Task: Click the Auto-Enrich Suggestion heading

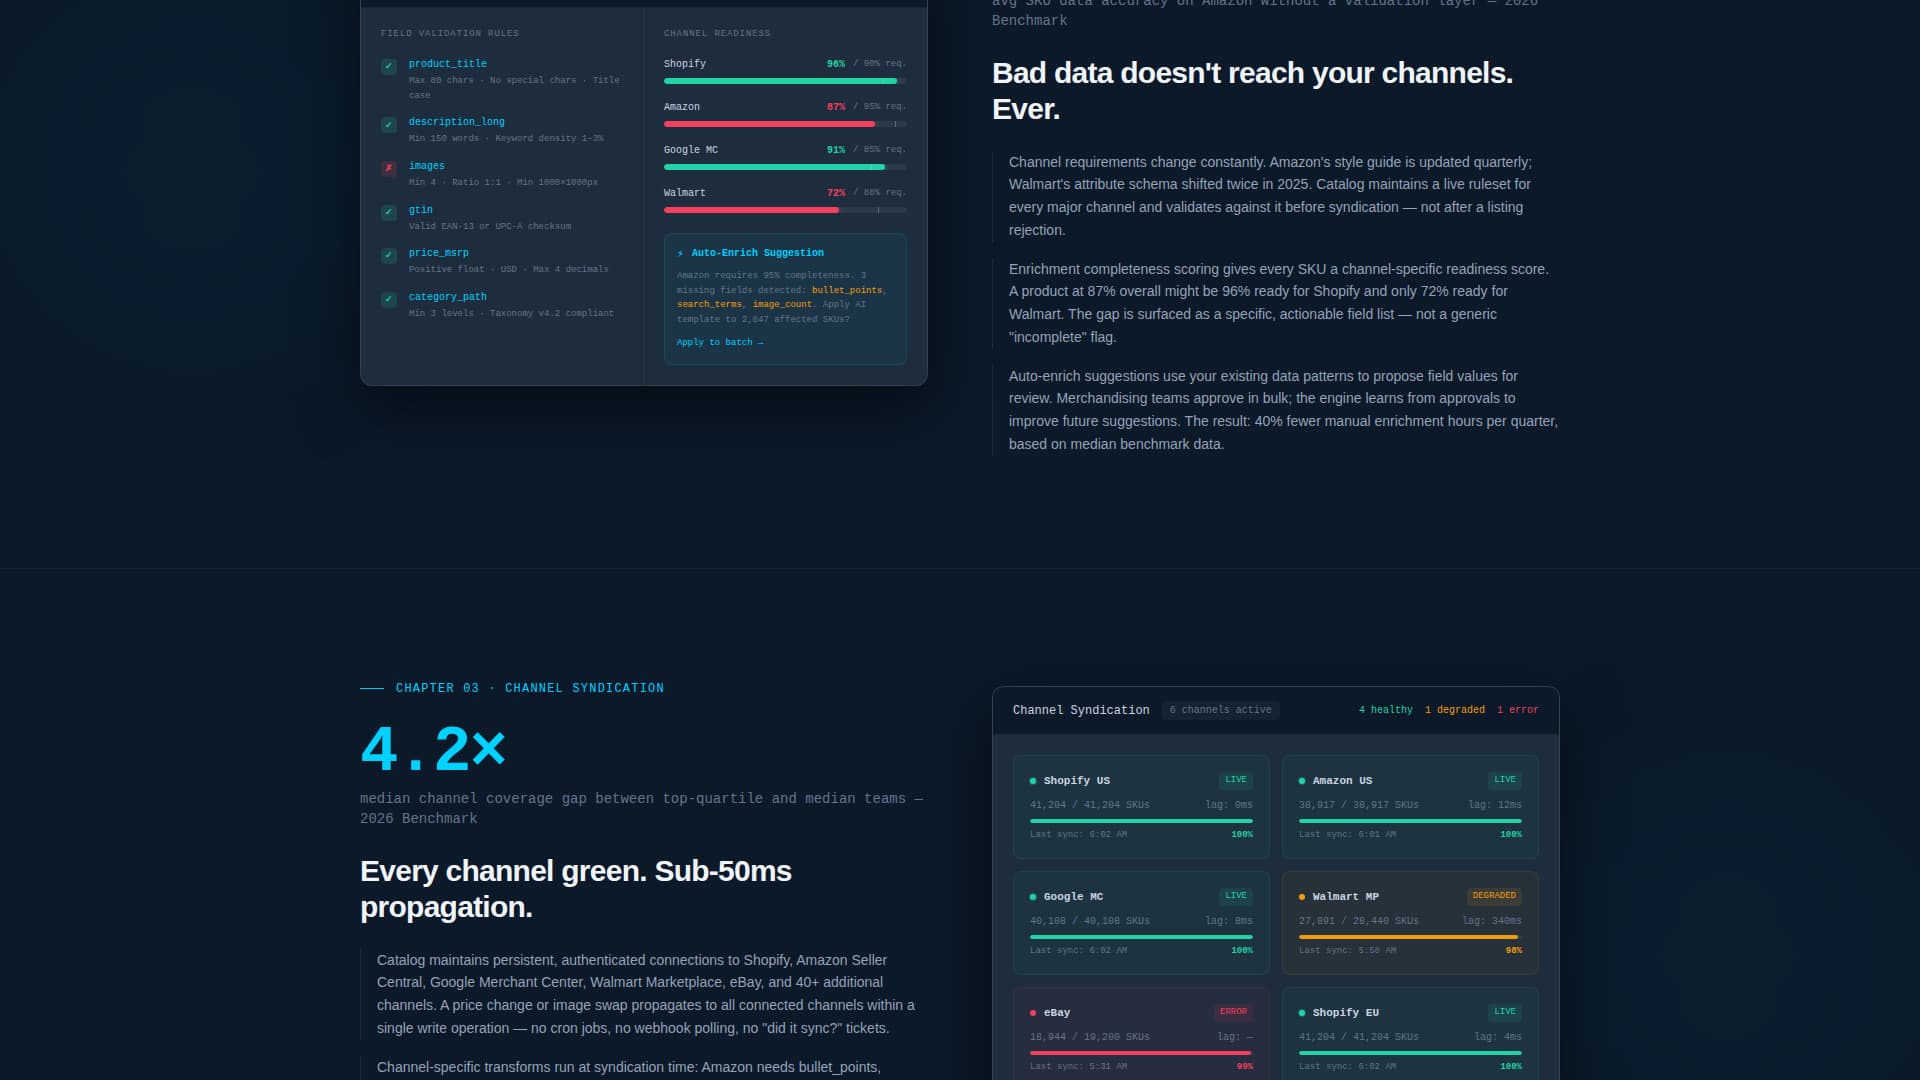Action: coord(758,253)
